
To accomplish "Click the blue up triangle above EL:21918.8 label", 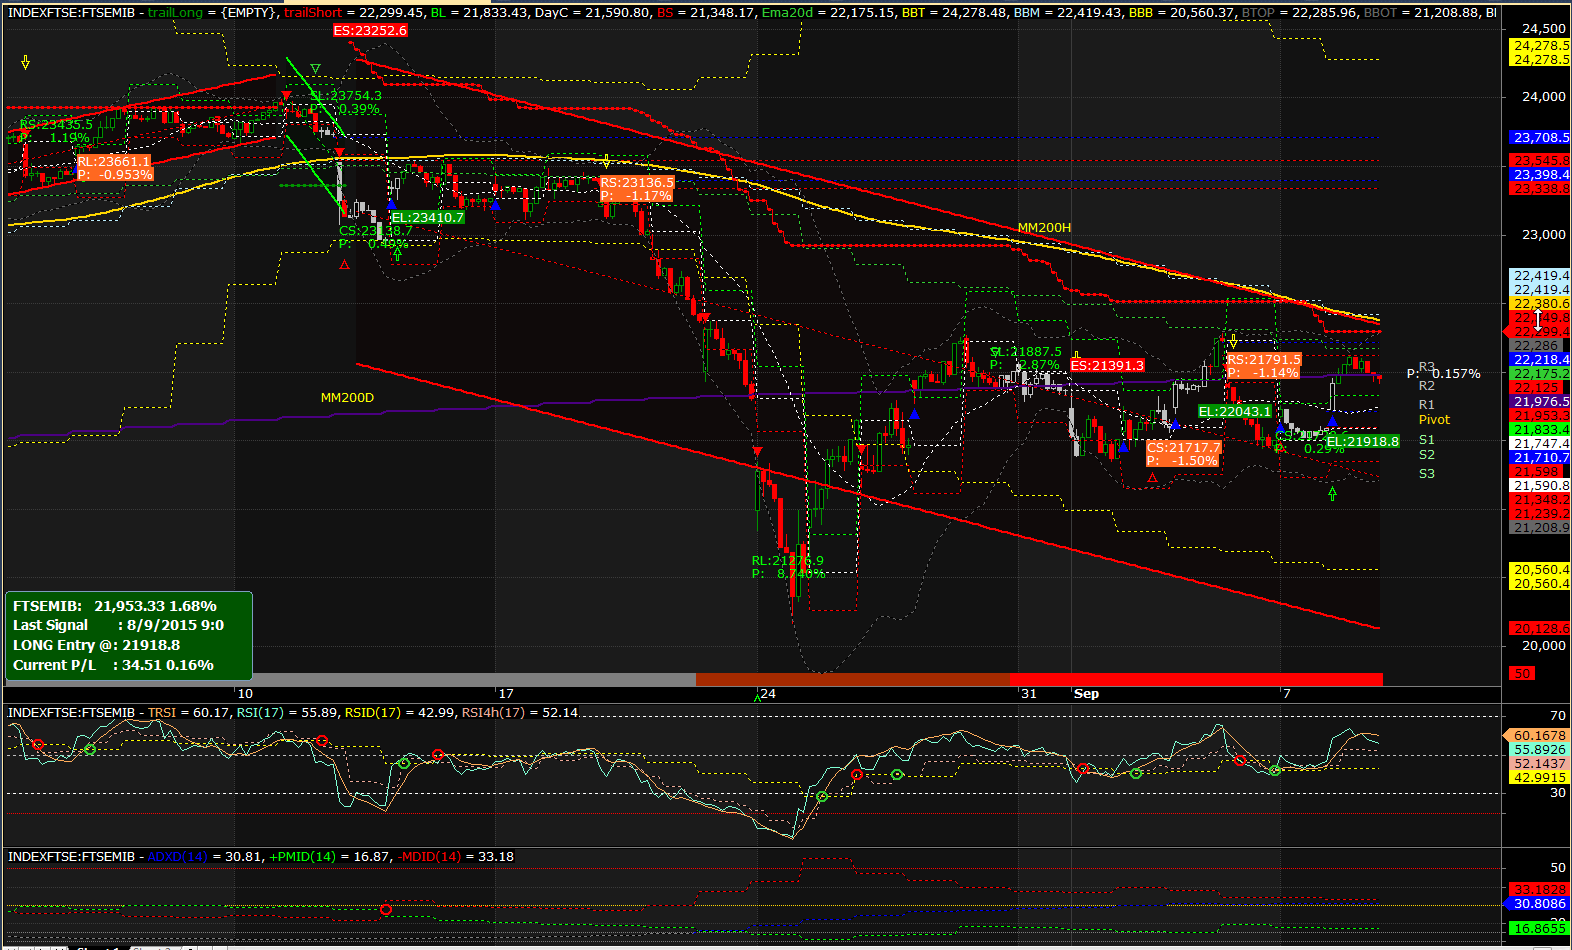I will coord(1332,422).
